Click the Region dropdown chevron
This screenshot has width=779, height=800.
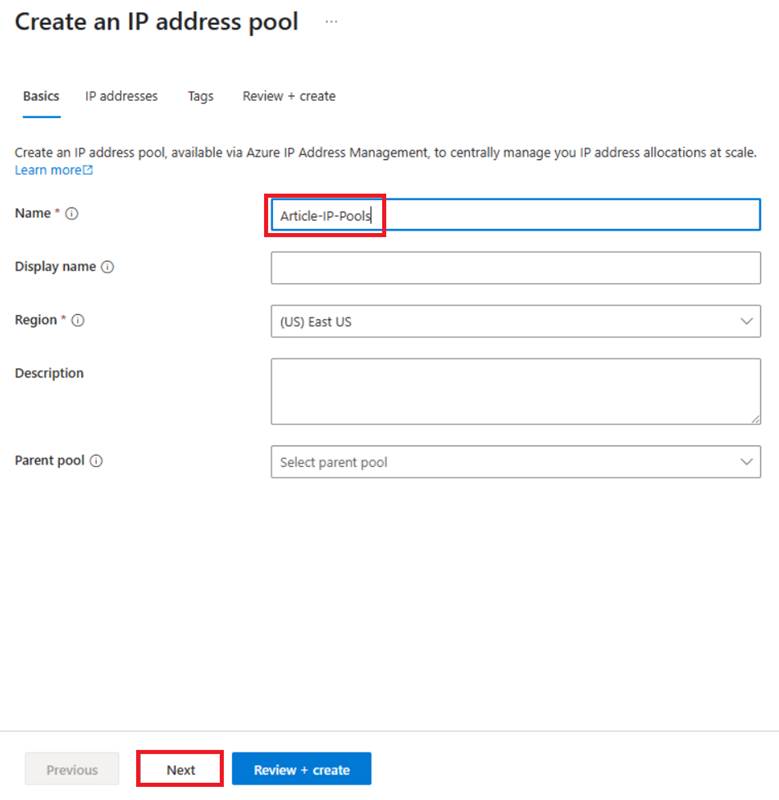[x=746, y=321]
